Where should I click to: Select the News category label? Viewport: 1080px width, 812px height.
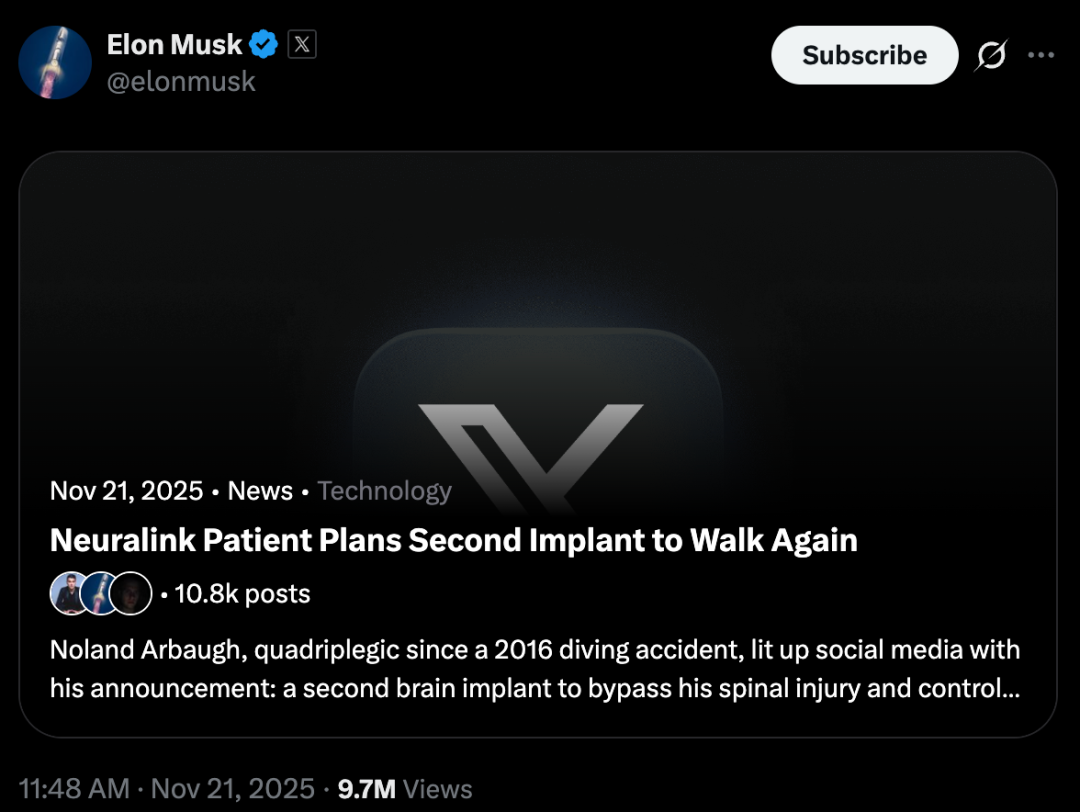click(x=260, y=491)
